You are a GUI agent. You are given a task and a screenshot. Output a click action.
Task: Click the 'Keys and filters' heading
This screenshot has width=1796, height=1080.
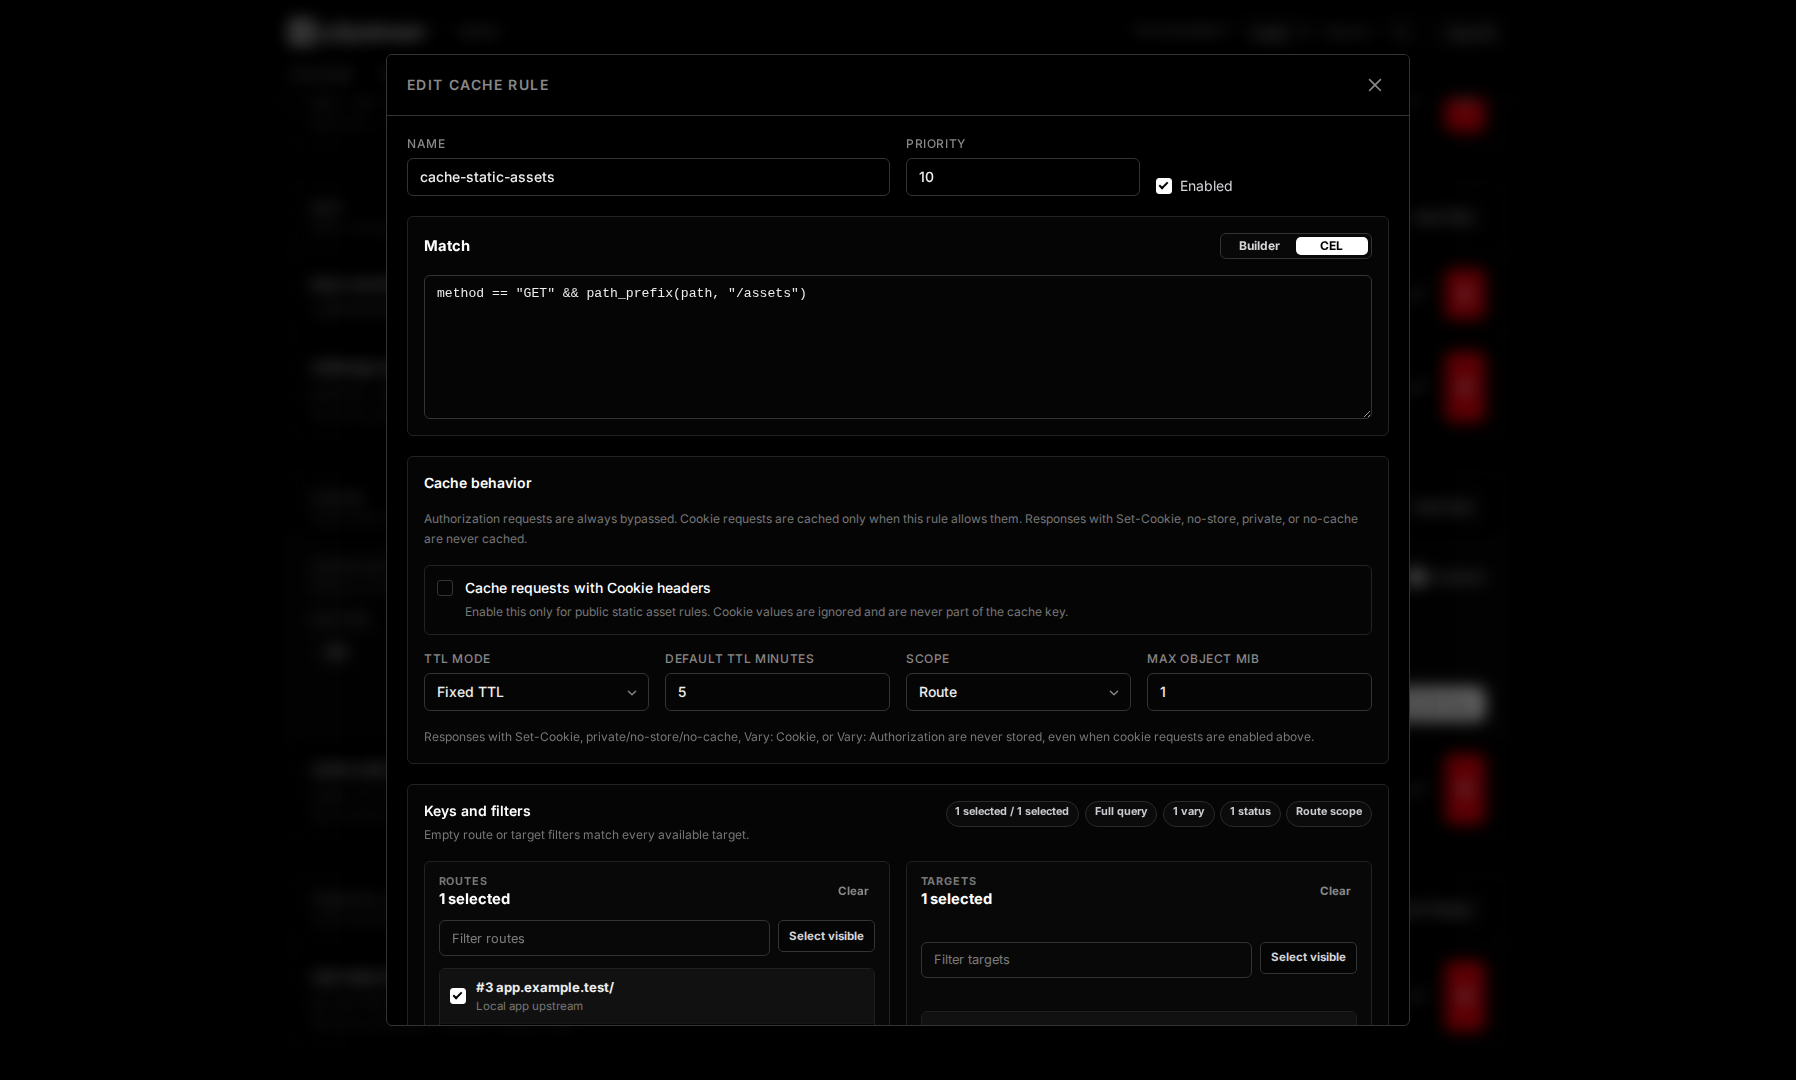477,811
